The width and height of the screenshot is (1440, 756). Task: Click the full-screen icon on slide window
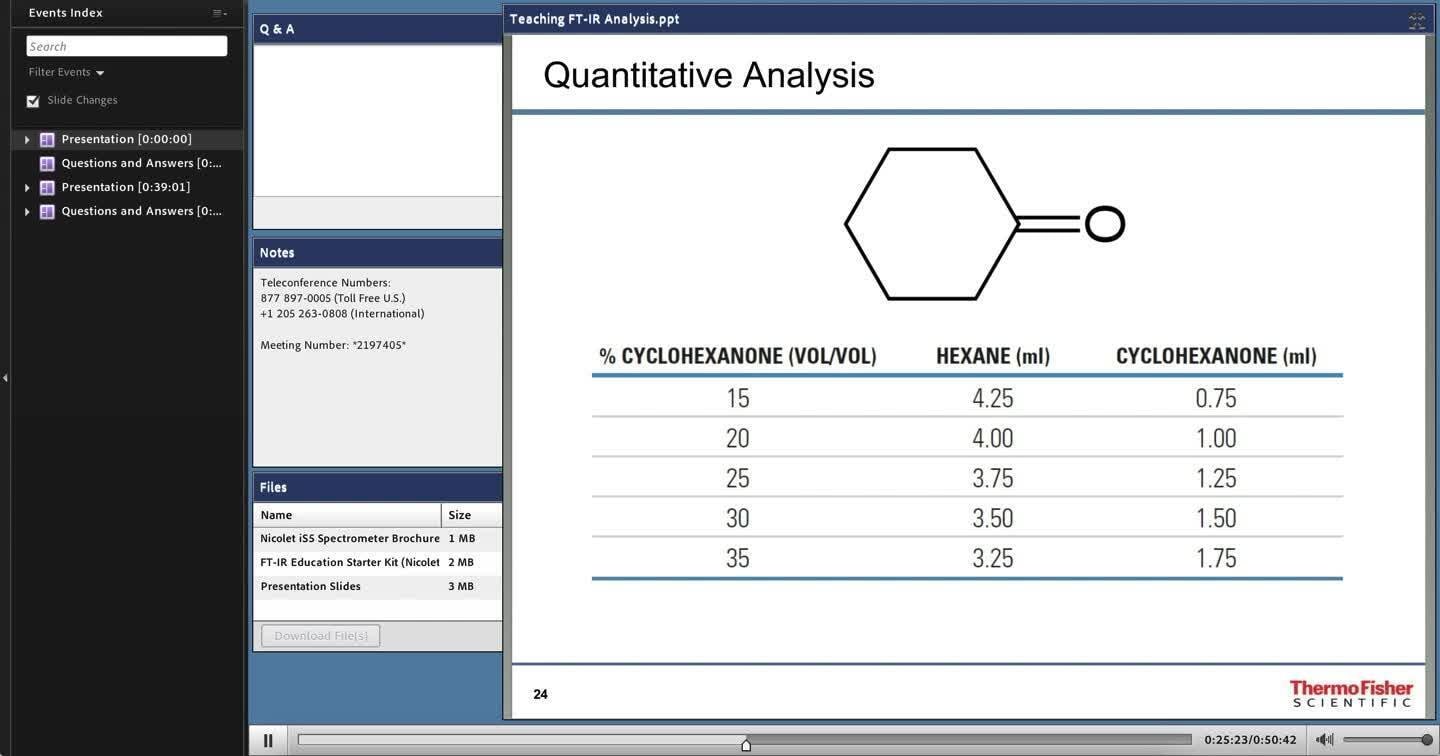(1416, 21)
